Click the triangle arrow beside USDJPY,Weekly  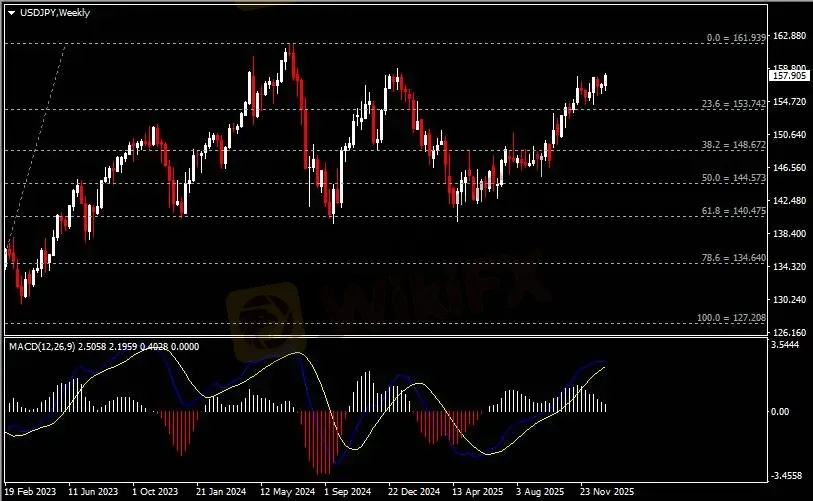11,9
